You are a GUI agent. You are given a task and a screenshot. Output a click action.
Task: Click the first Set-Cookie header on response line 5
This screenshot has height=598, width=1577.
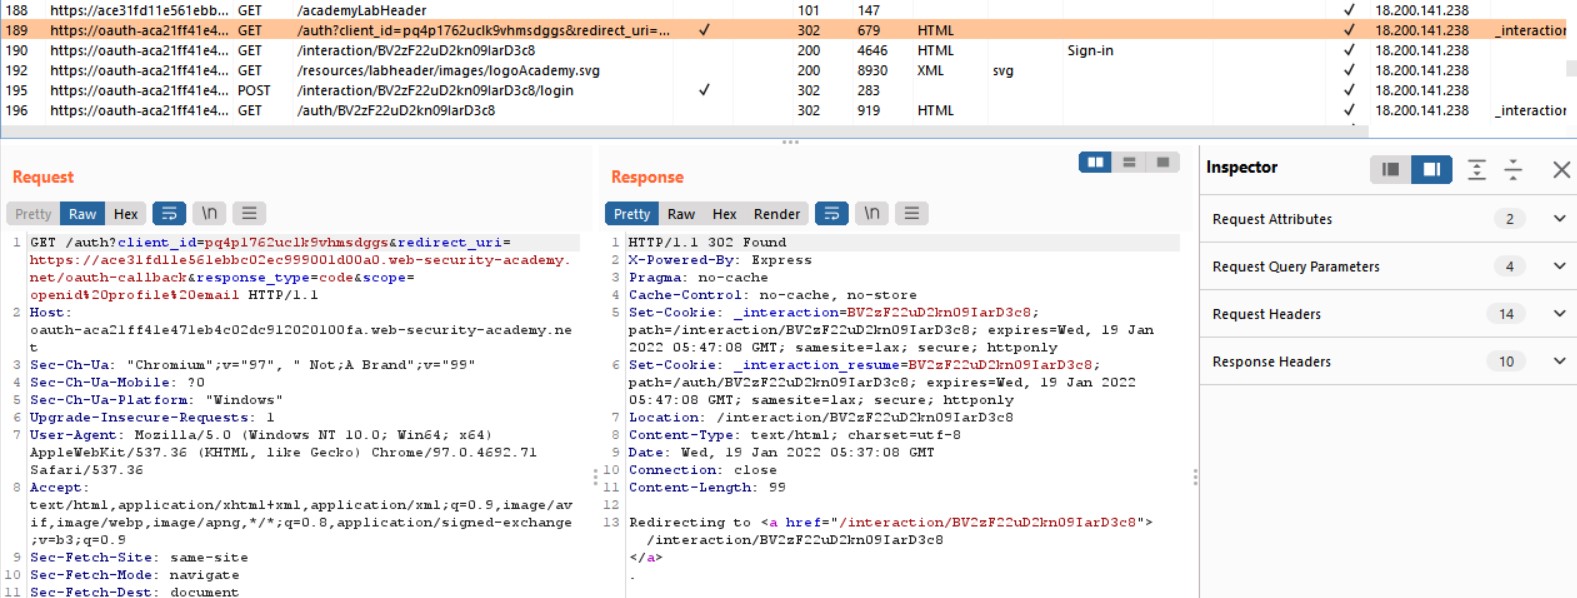tap(675, 312)
